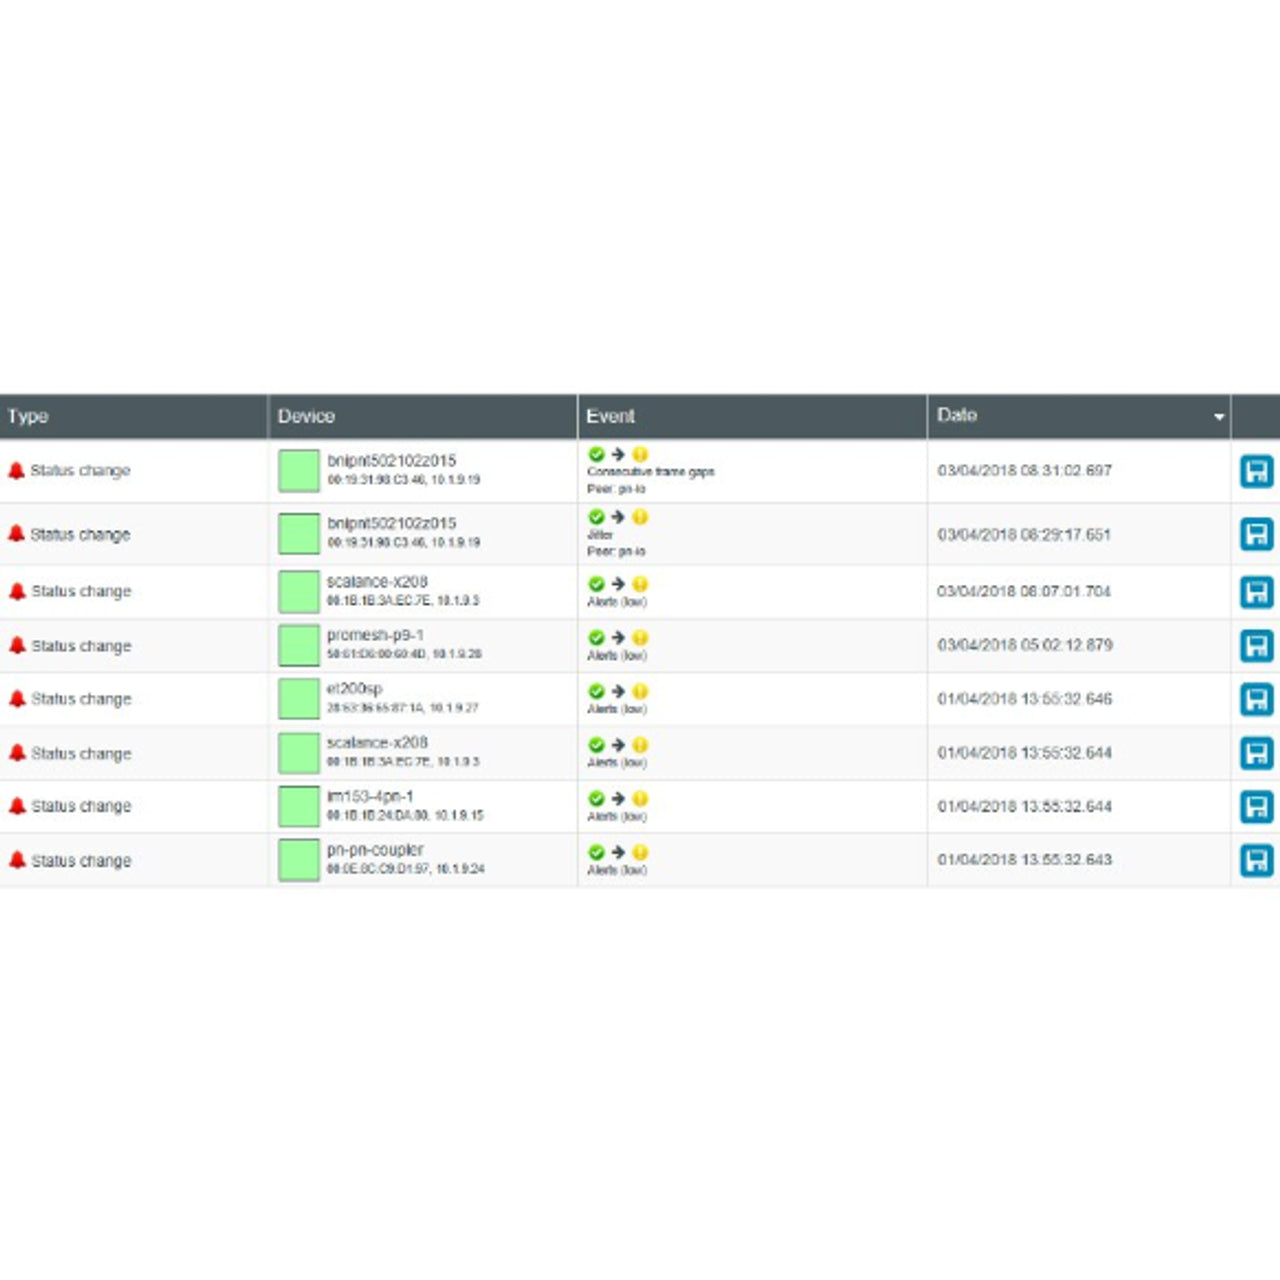Click bell icon in scalance-x208 03/04/2018 row
This screenshot has width=1280, height=1280.
click(x=17, y=591)
